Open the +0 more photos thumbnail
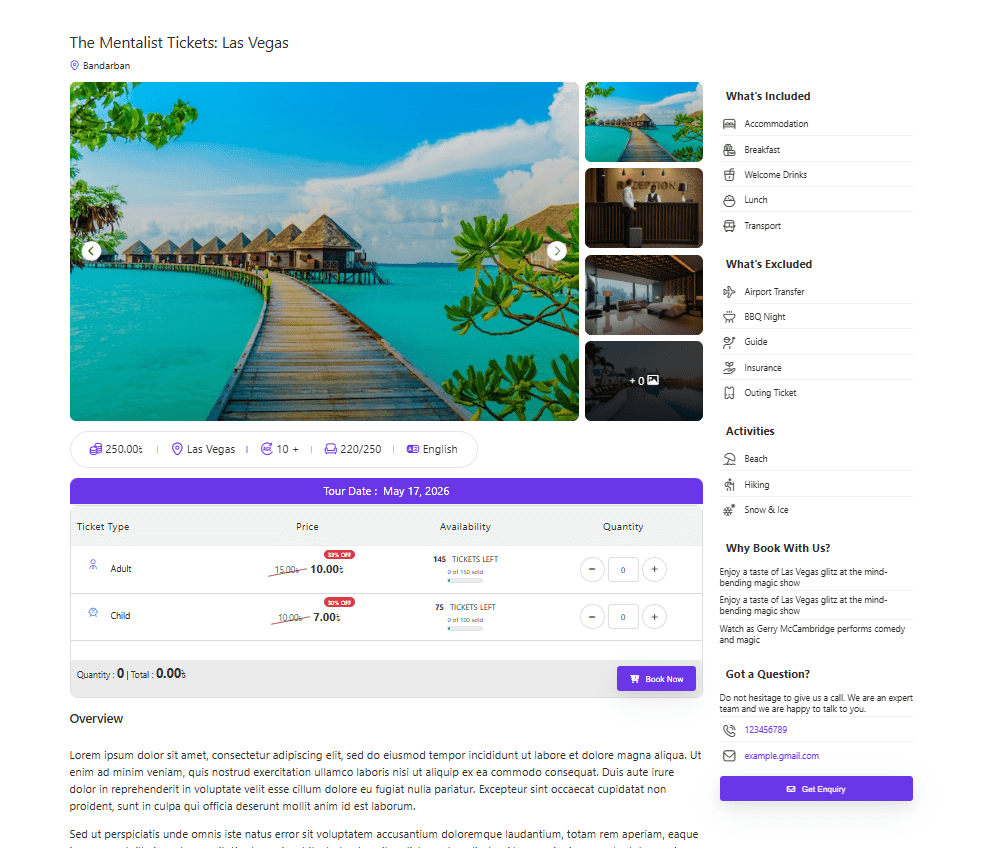The width and height of the screenshot is (1005, 848). 643,381
